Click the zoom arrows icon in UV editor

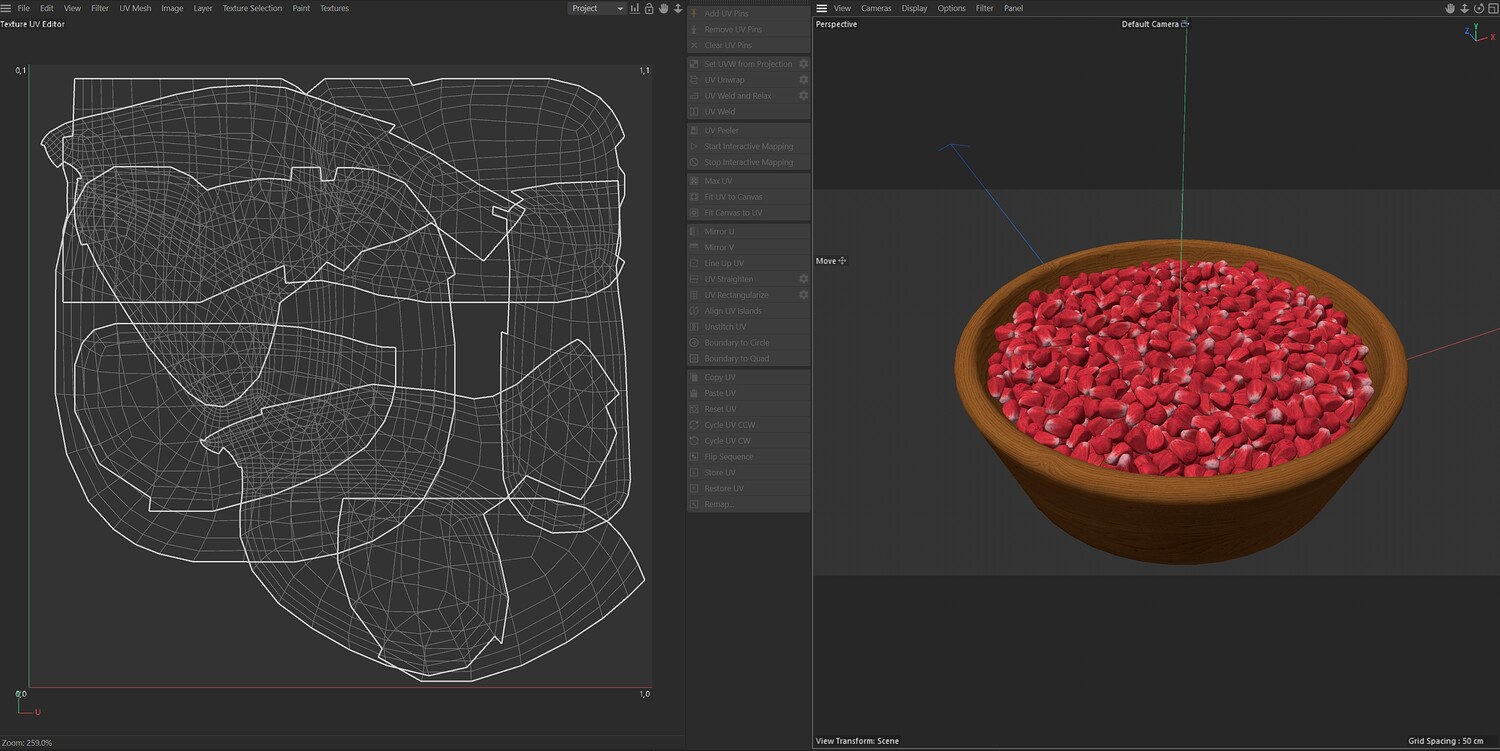pos(678,8)
